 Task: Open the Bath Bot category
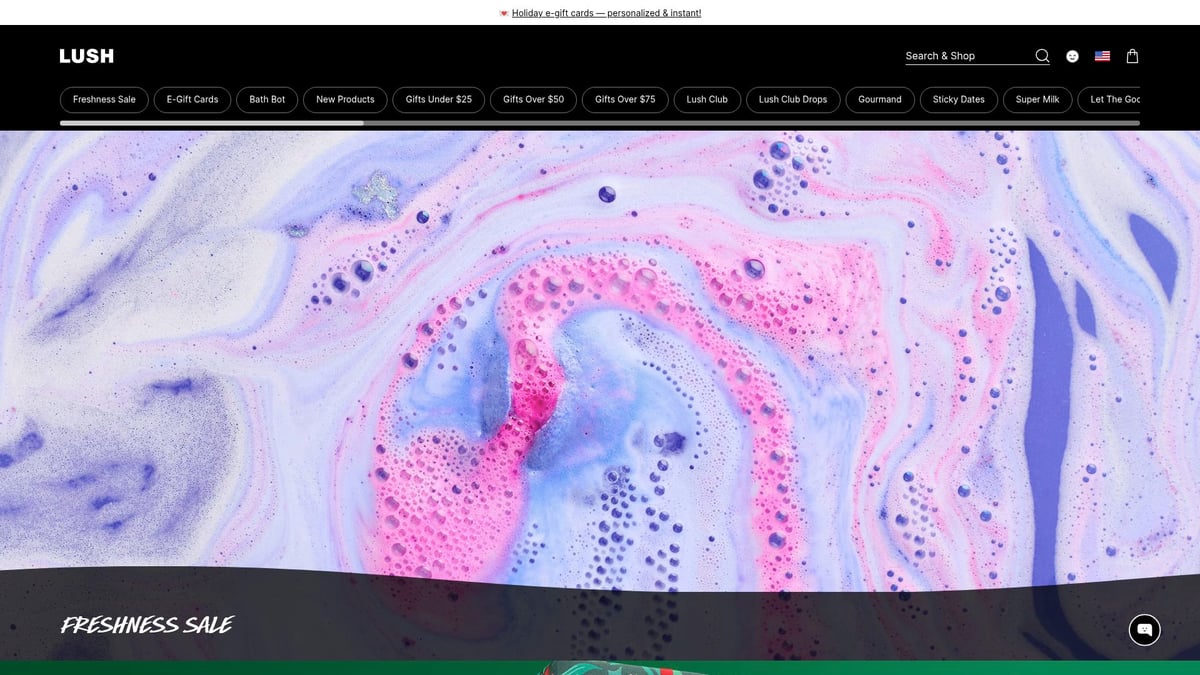click(x=267, y=100)
